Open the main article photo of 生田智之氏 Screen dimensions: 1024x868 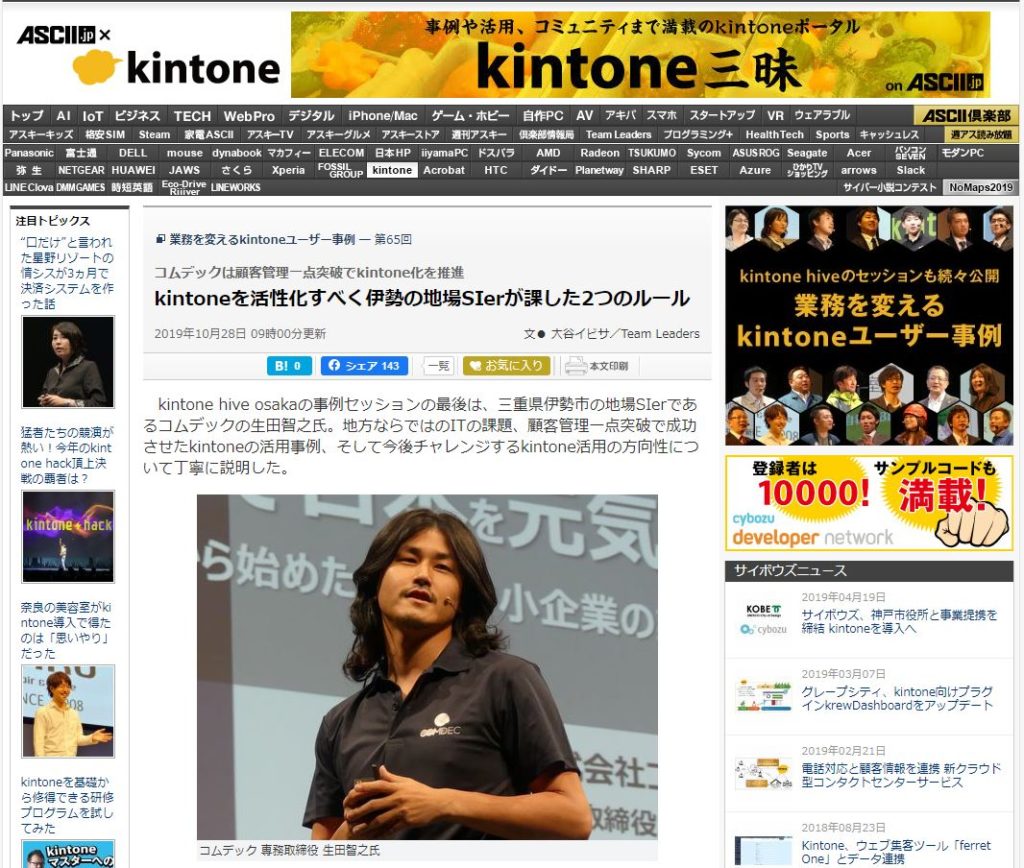427,667
